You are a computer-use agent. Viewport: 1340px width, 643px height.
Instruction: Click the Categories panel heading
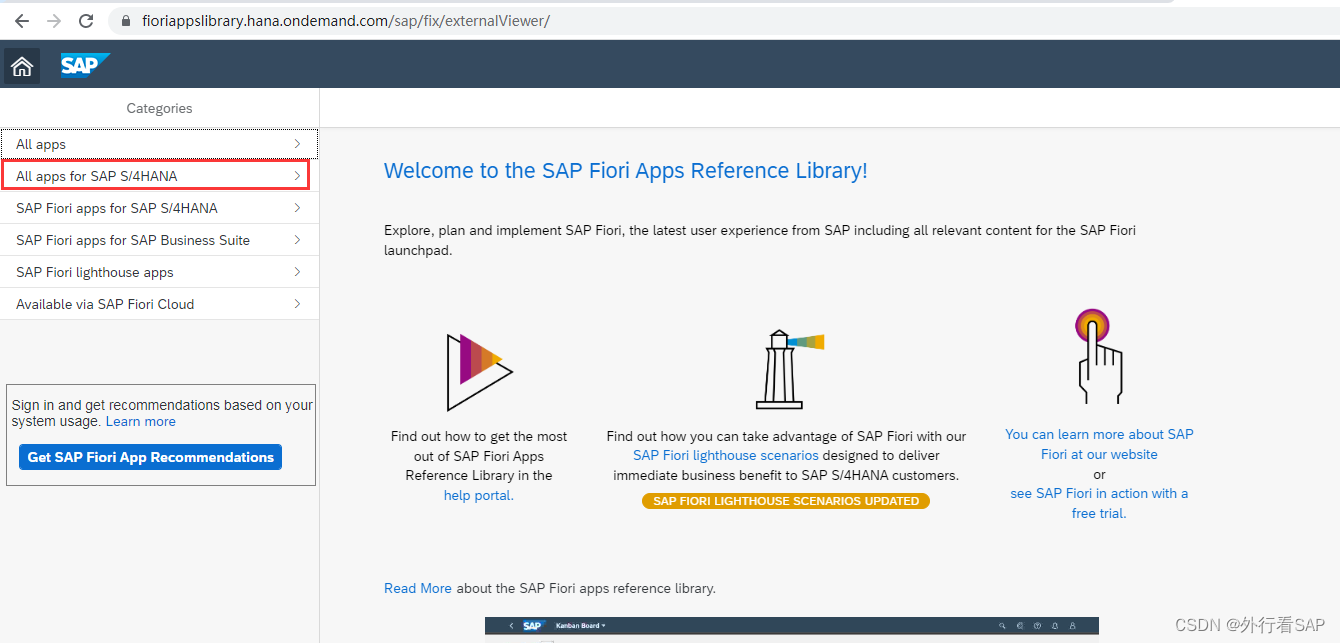point(159,108)
